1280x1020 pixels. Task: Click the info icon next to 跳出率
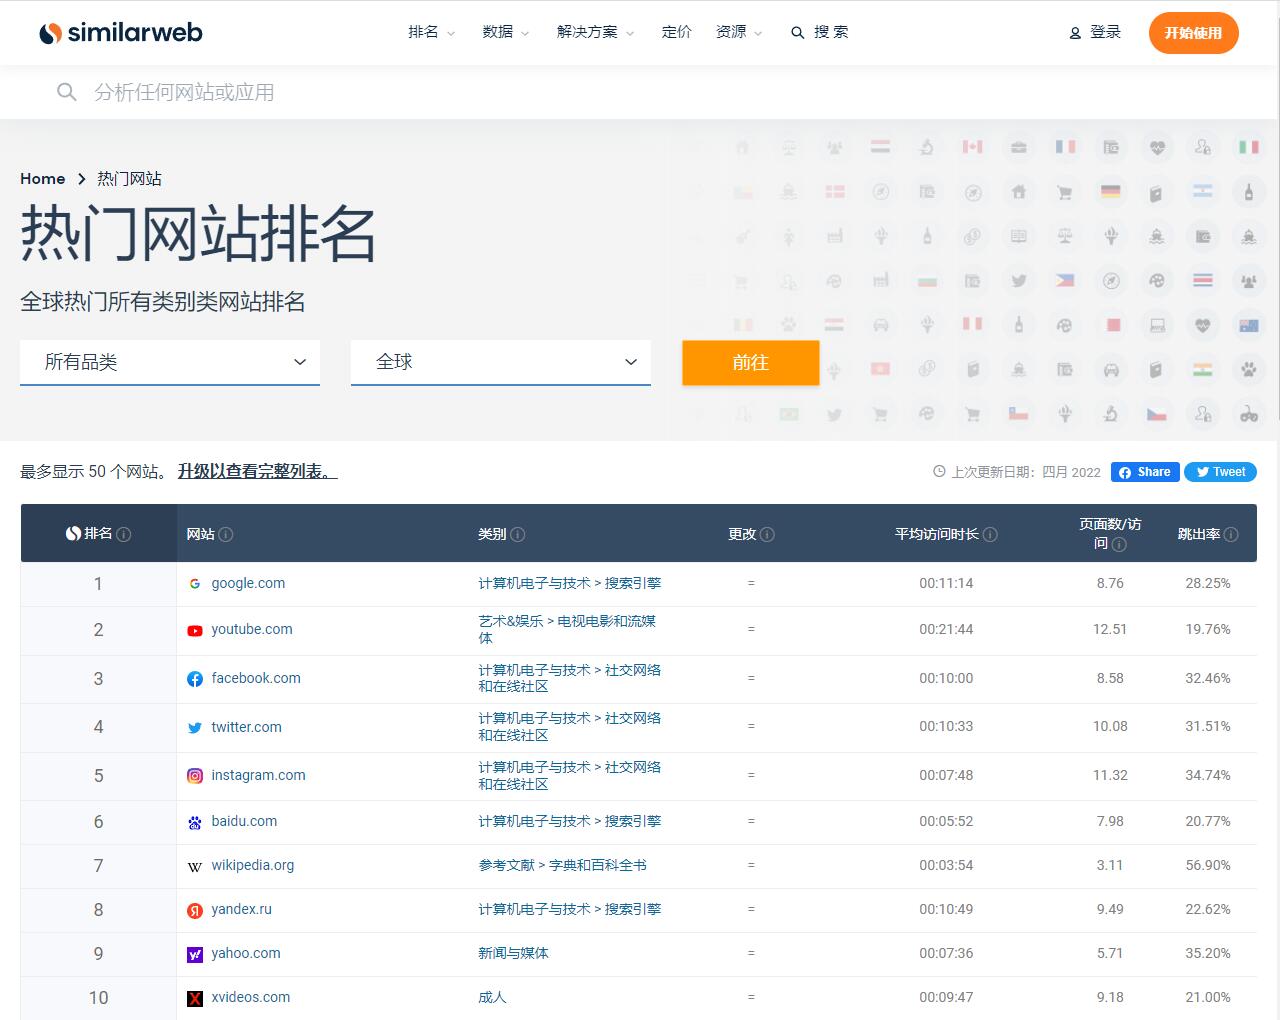coord(1231,534)
